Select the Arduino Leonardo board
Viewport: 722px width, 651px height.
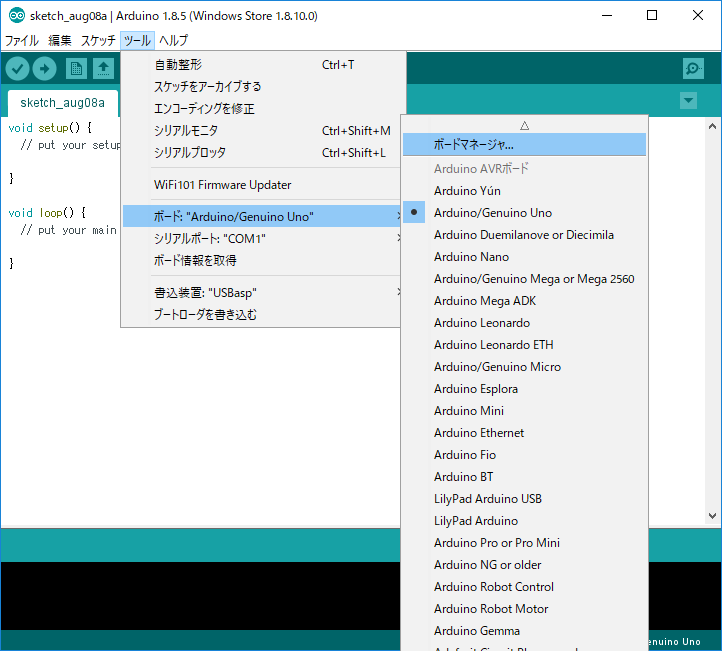click(524, 323)
